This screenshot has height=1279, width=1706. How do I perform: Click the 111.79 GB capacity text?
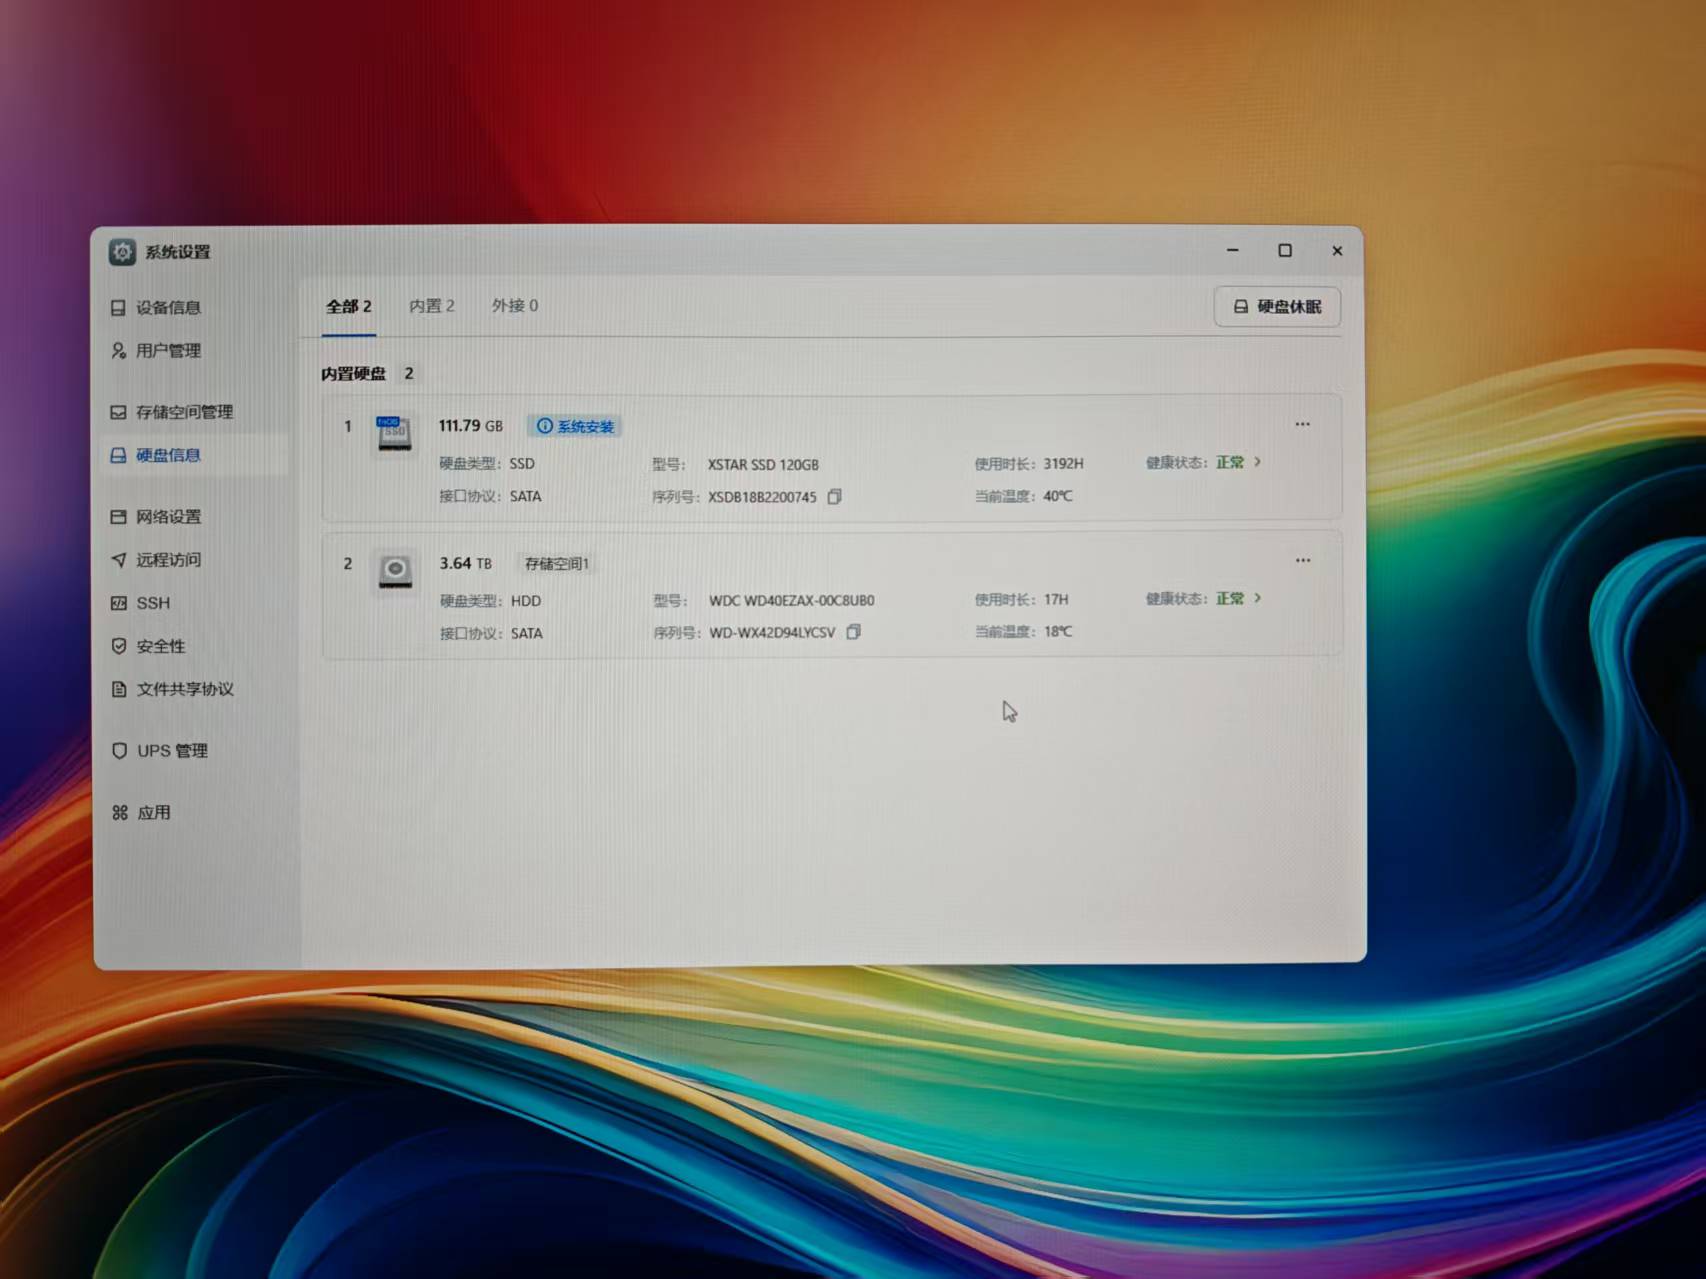click(471, 426)
